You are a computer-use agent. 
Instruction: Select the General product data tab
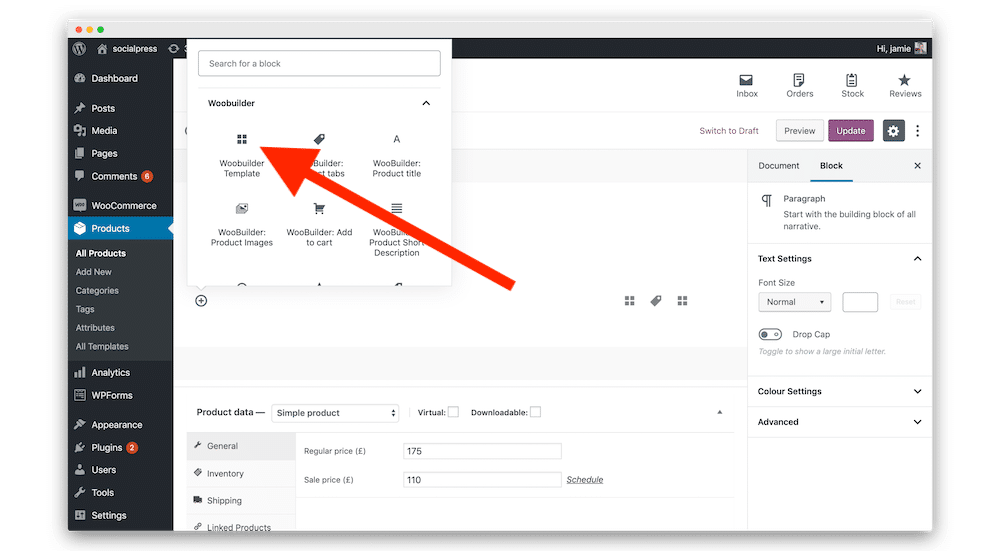(241, 446)
